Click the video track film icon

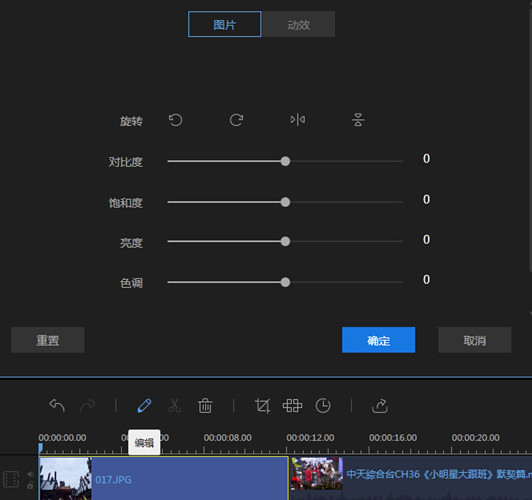[11, 479]
